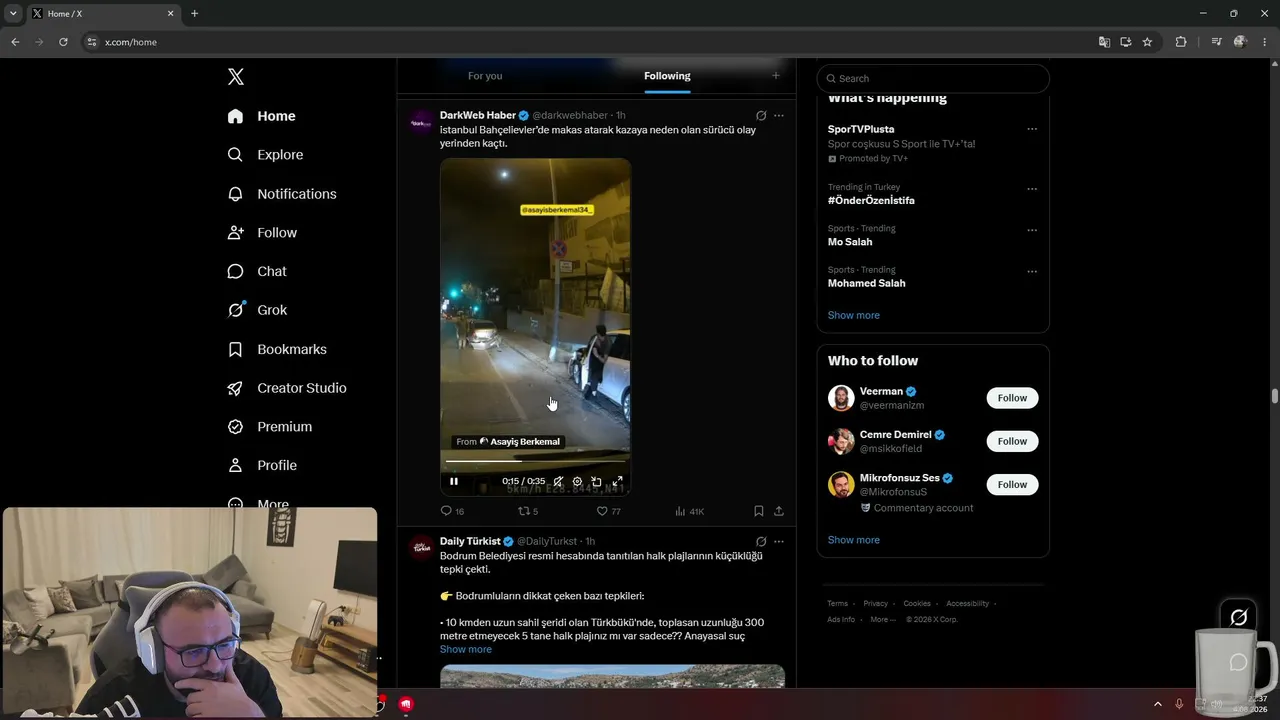The height and width of the screenshot is (720, 1280).
Task: Open more options for #ÖnderÖzenİstifa trend
Action: coord(1032,189)
